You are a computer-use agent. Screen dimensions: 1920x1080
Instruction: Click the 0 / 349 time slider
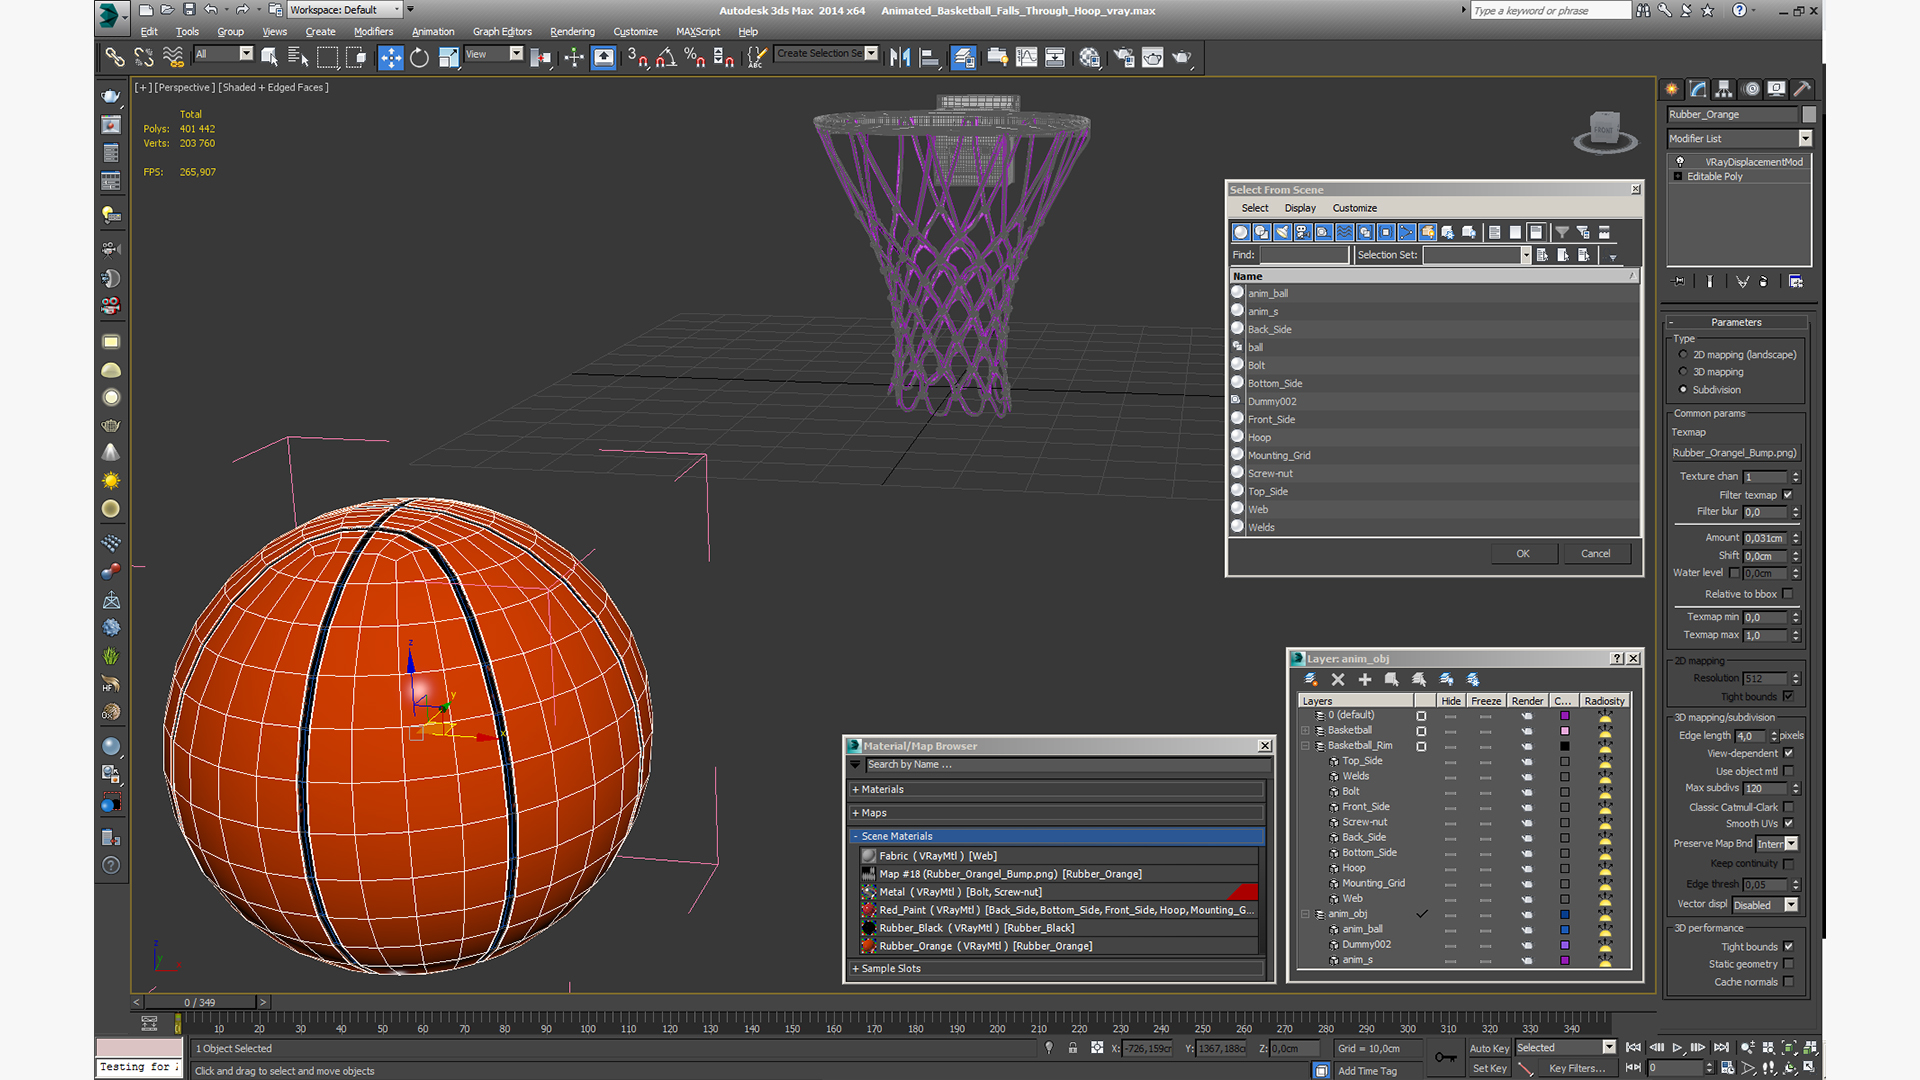point(200,1002)
